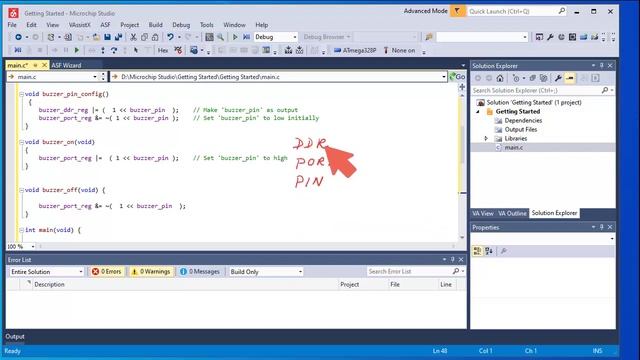The image size is (640, 360).
Task: Open the Build menu
Action: point(156,25)
